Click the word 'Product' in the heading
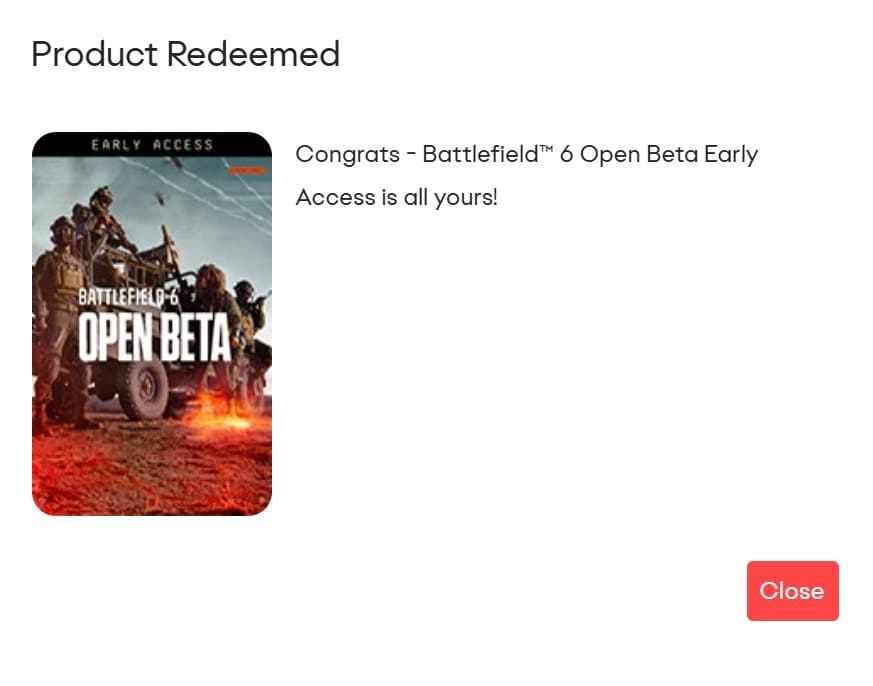This screenshot has width=873, height=686. [94, 54]
